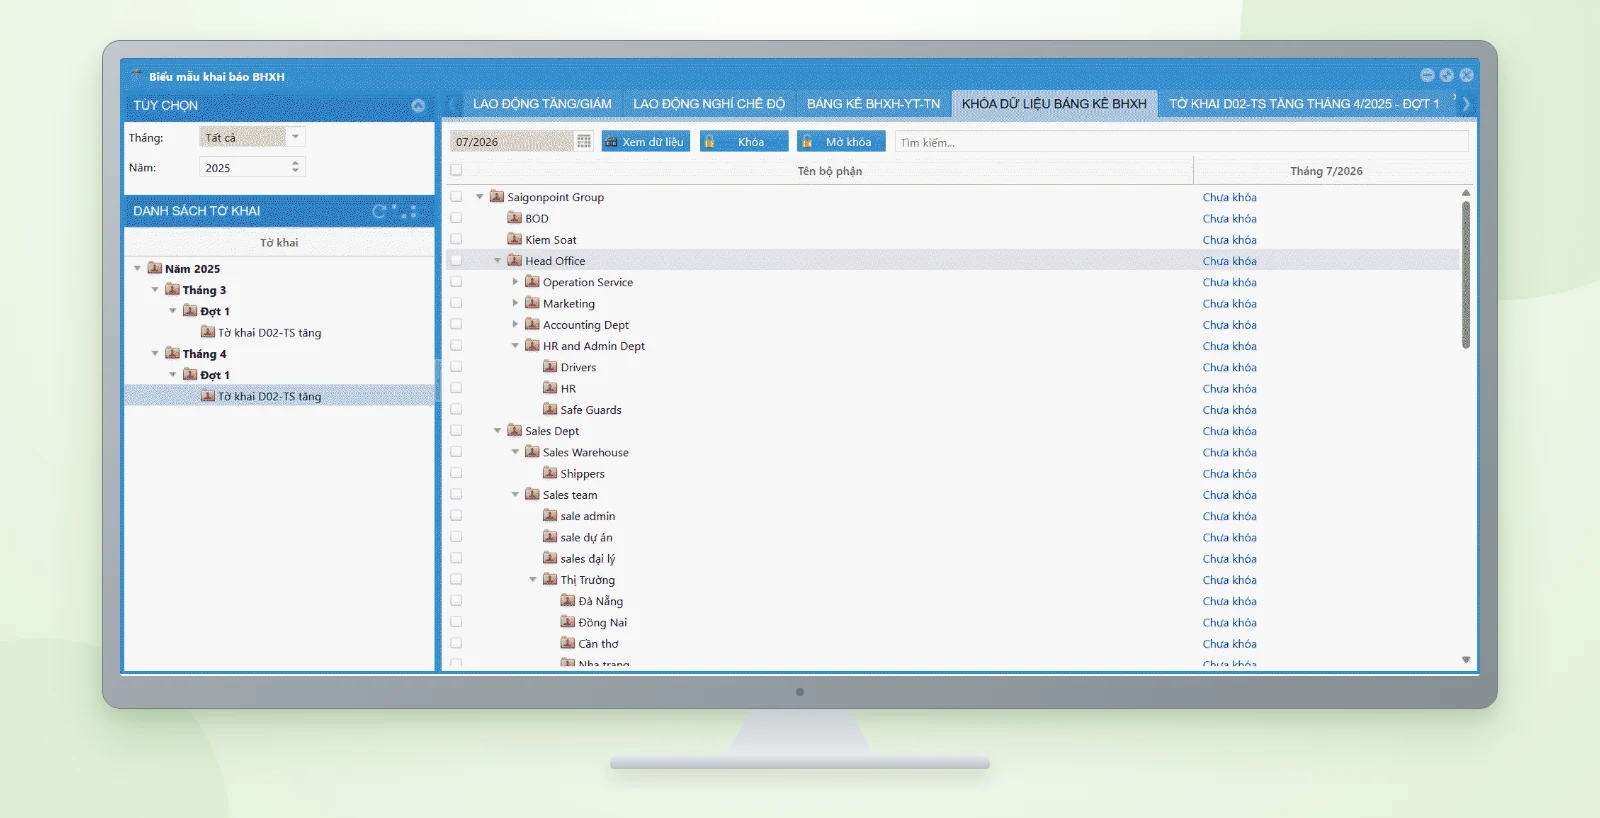Click the Saigonpoint Group folder icon
The height and width of the screenshot is (818, 1600).
click(x=497, y=197)
